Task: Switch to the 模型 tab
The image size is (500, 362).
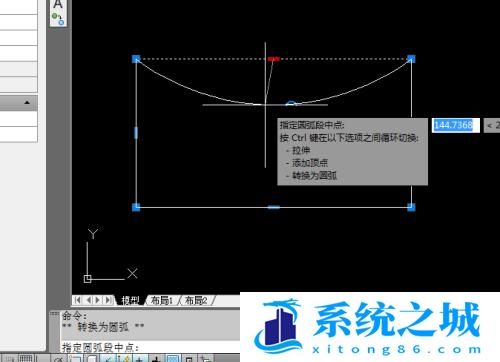Action: point(130,300)
